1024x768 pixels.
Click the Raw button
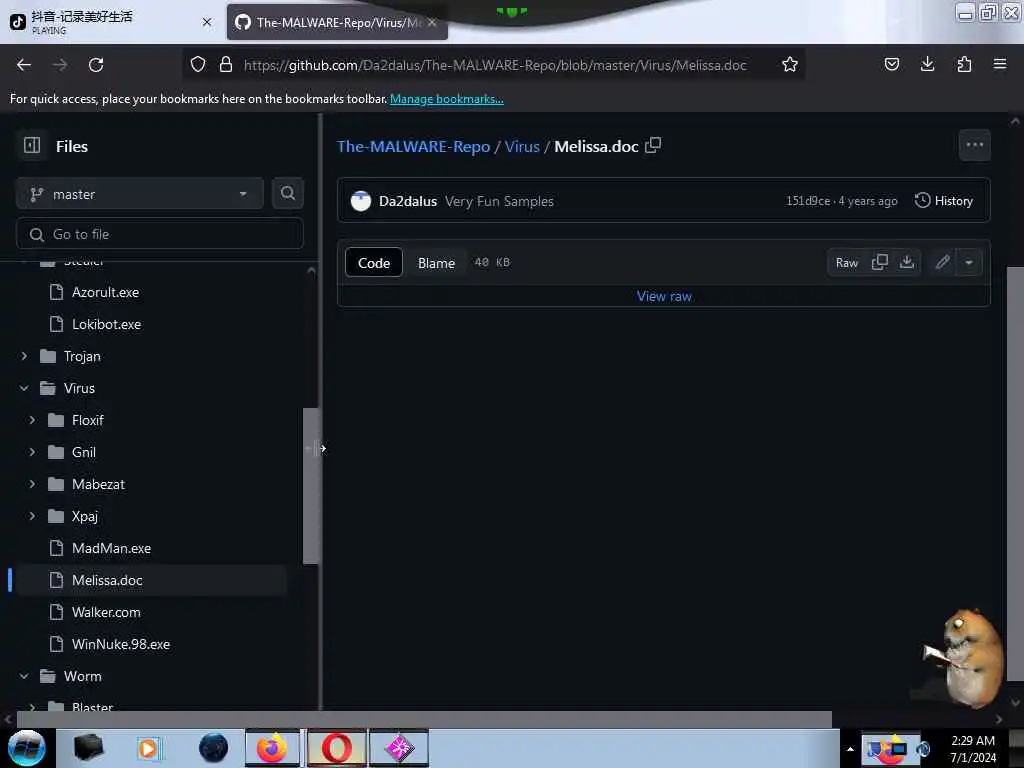point(846,263)
